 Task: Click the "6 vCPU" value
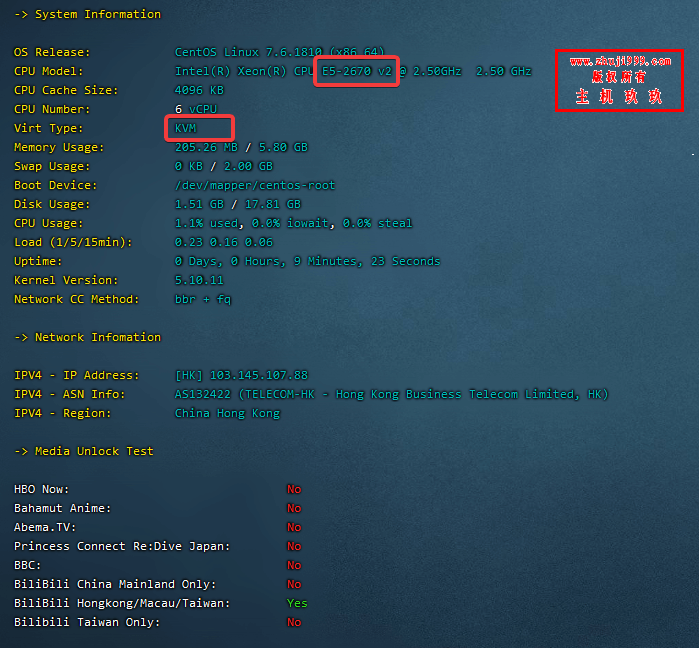196,109
